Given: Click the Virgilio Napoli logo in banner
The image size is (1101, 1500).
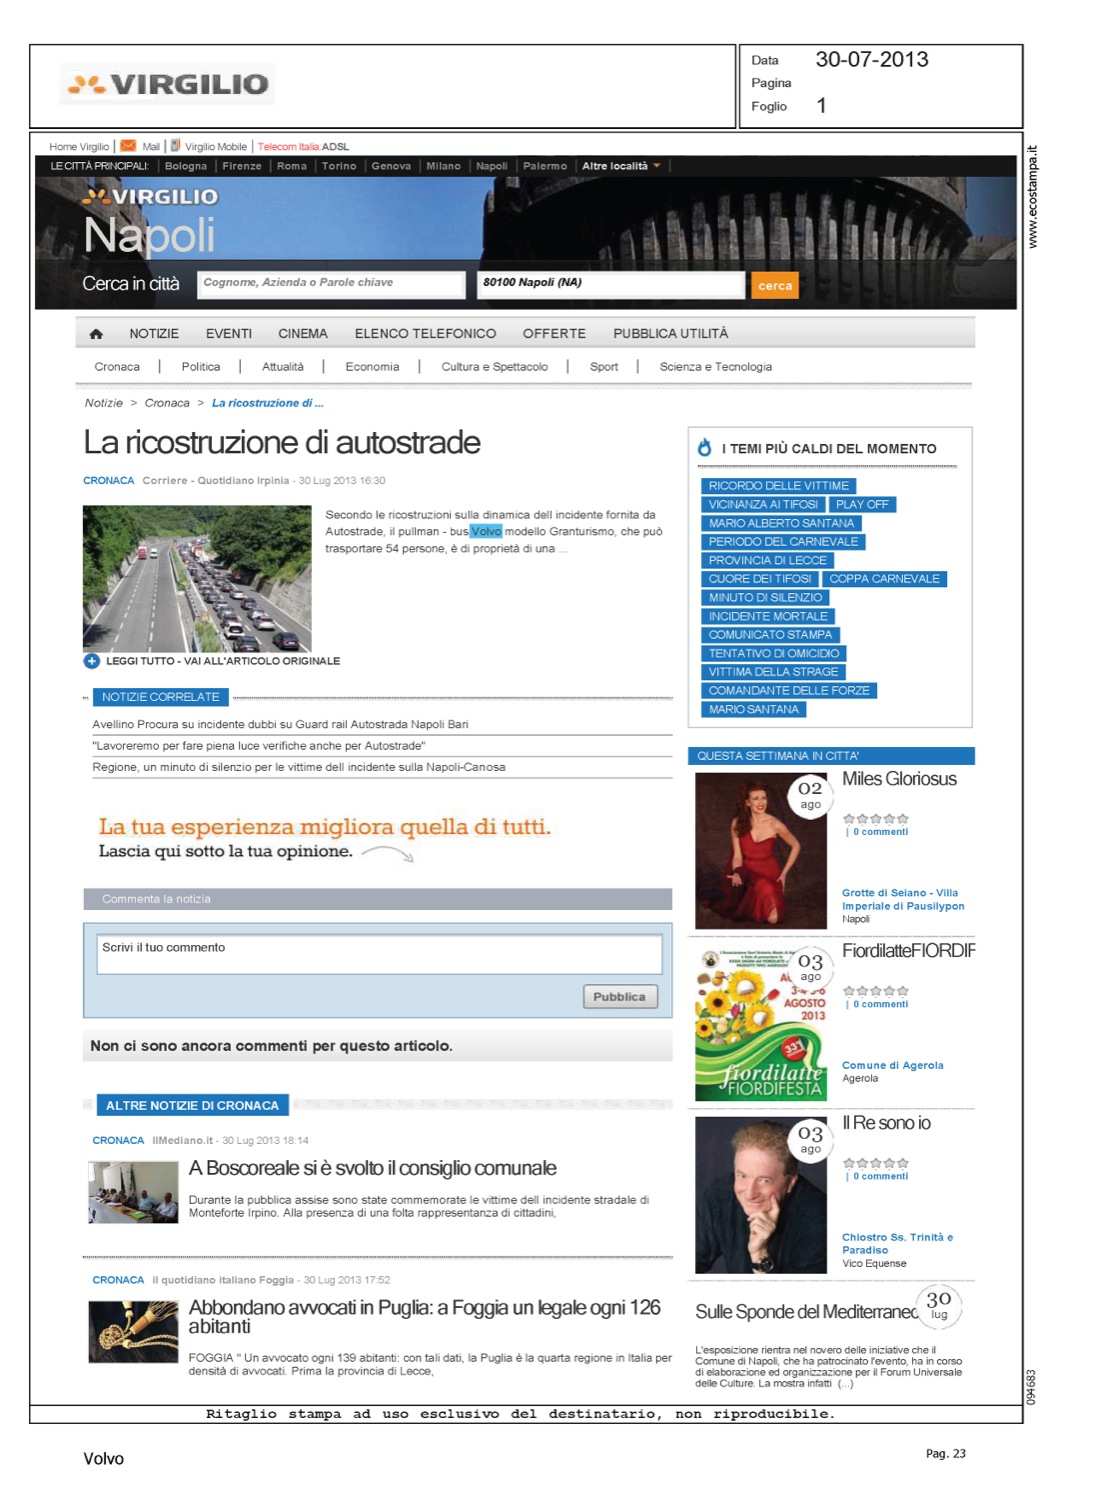Looking at the screenshot, I should (x=150, y=220).
